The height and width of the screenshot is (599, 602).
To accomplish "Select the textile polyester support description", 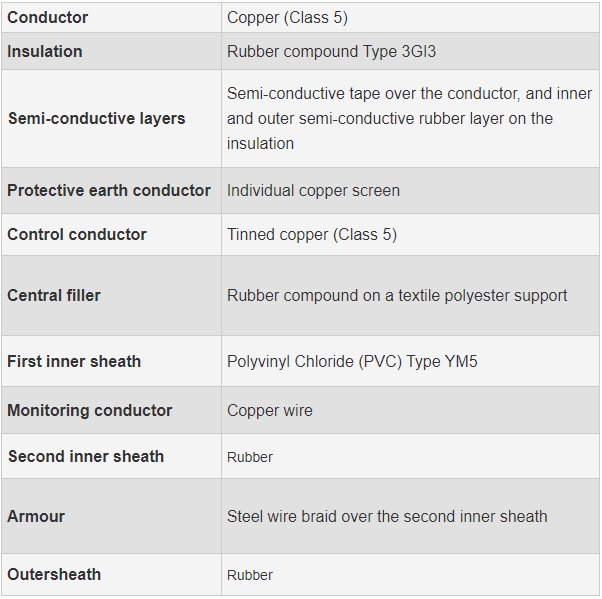I will 397,295.
